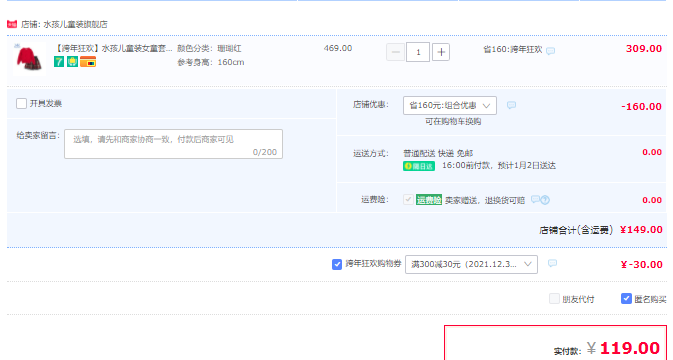Click the 给卖家留言 message text box
The height and width of the screenshot is (360, 673).
pyautogui.click(x=173, y=144)
